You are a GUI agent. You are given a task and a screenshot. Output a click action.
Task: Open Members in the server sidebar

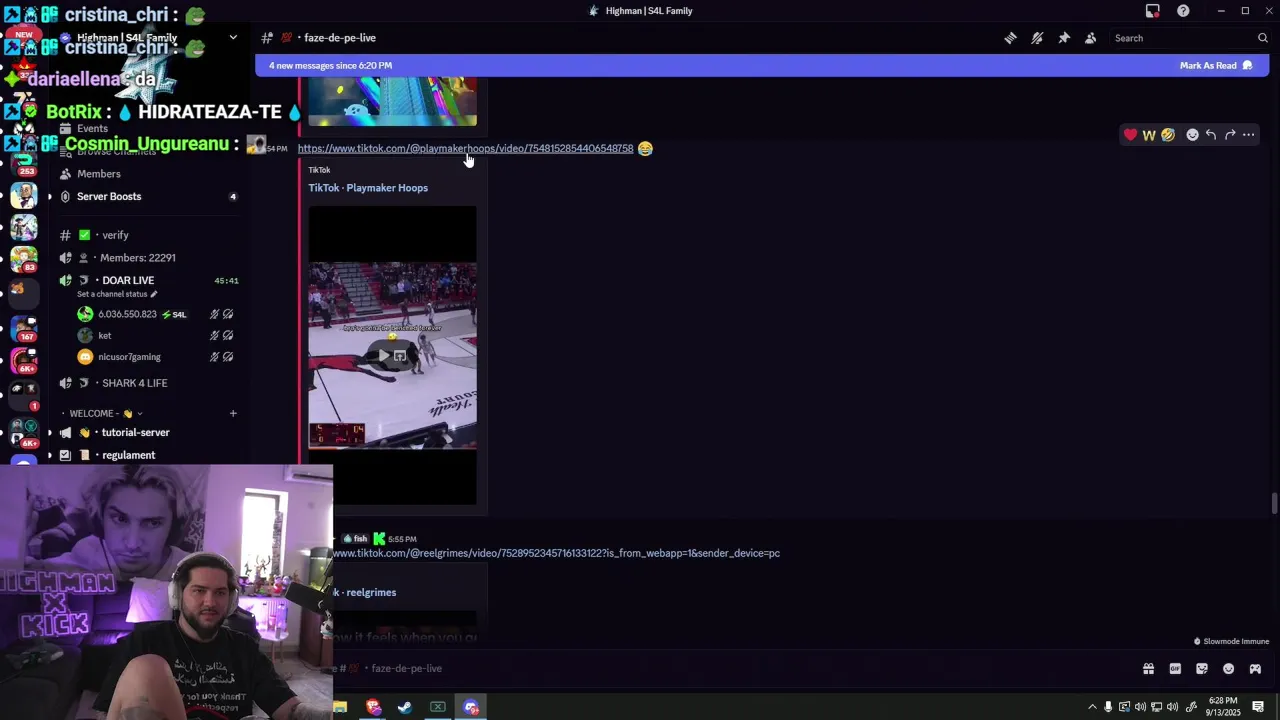(99, 174)
